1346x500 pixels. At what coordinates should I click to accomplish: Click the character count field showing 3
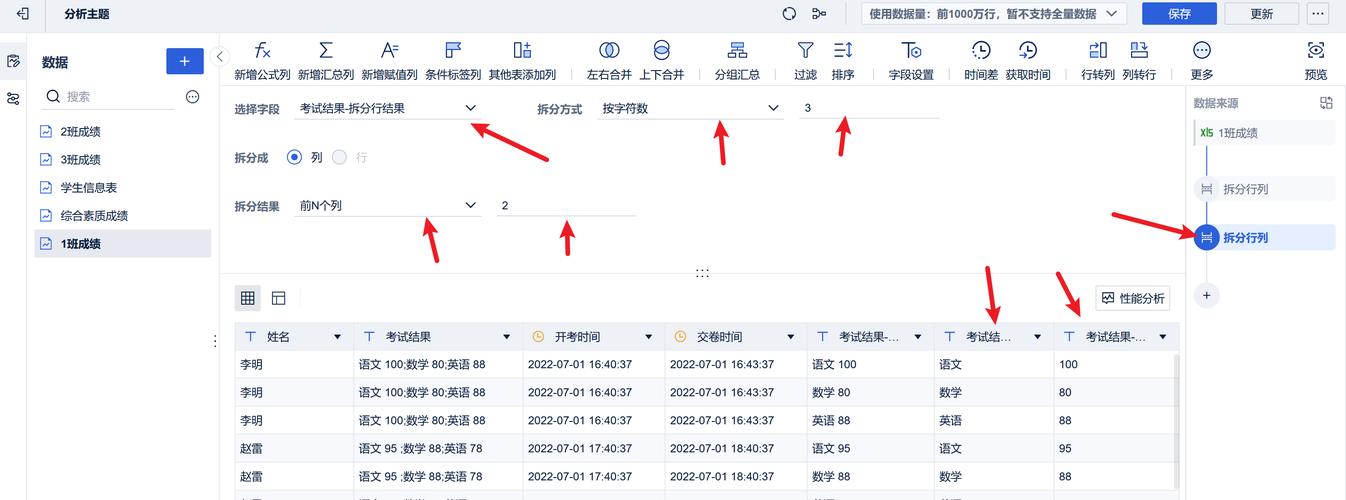click(869, 108)
